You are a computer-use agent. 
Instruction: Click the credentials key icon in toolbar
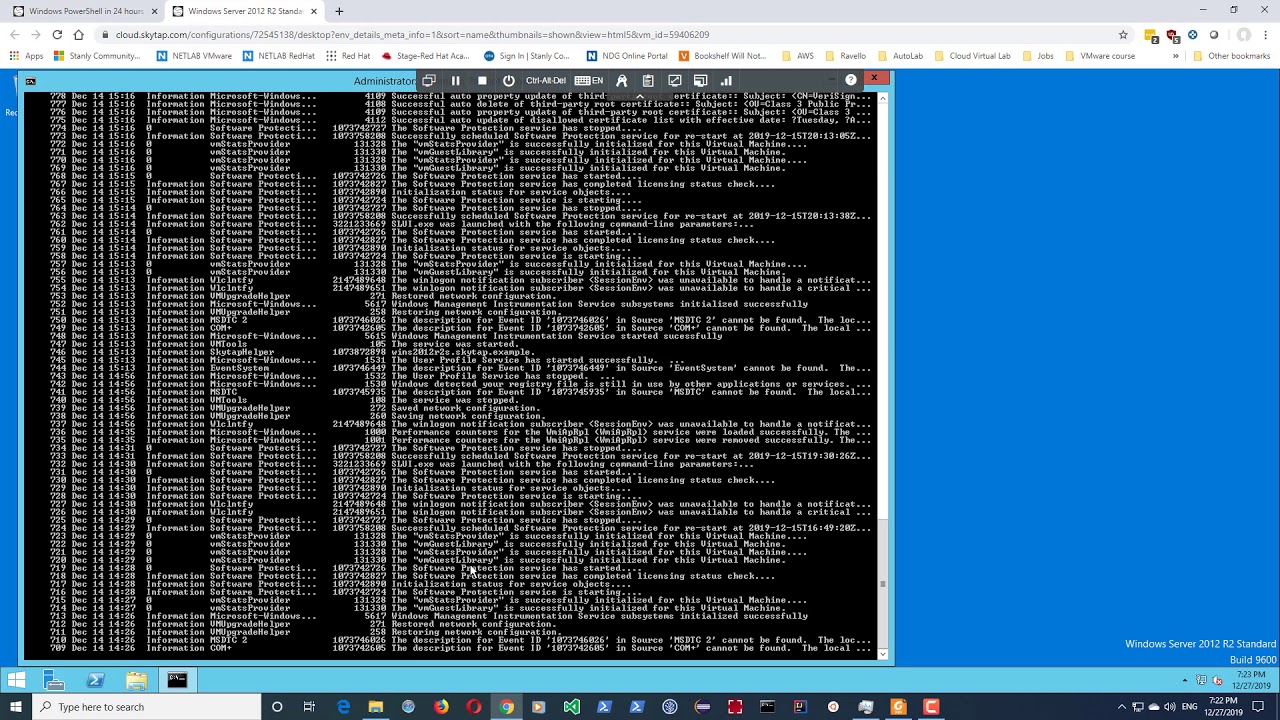click(x=622, y=81)
